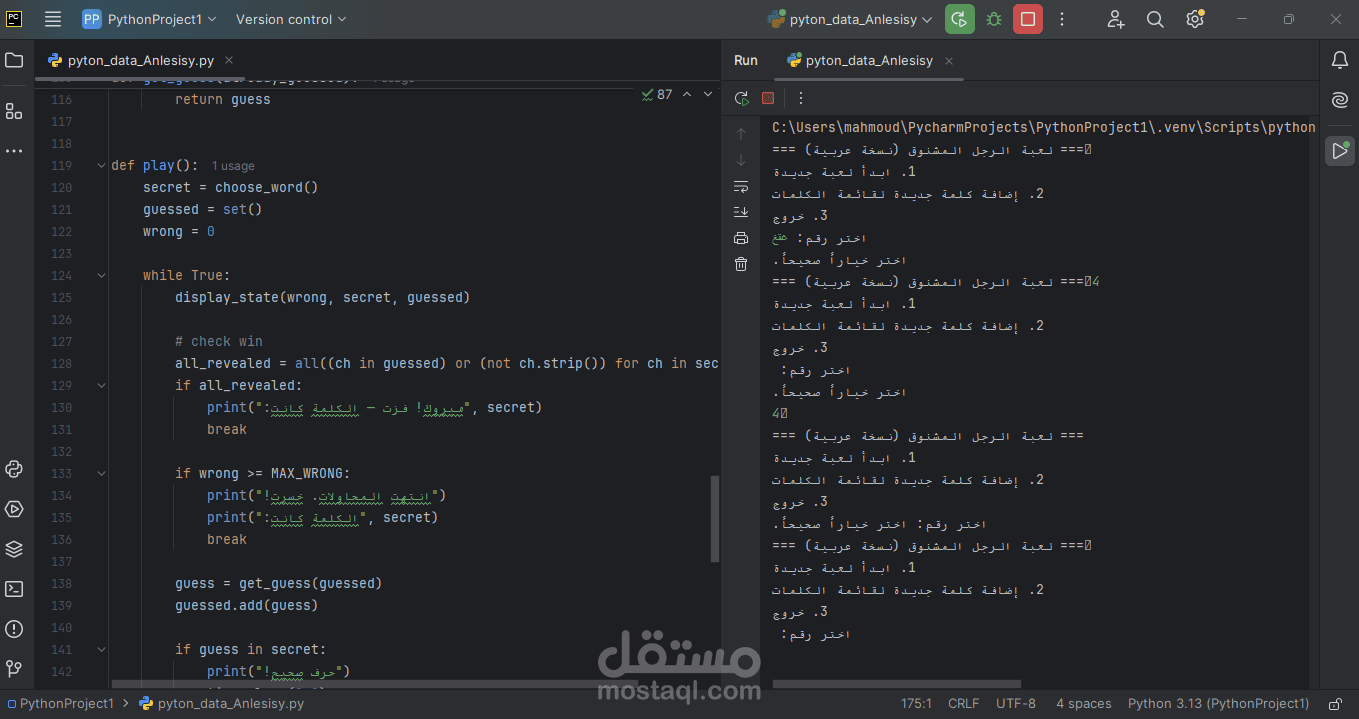Click pyton_data_Anlesisy.py breadcrumb in status bar
Screen dimensions: 1359x719
point(221,704)
